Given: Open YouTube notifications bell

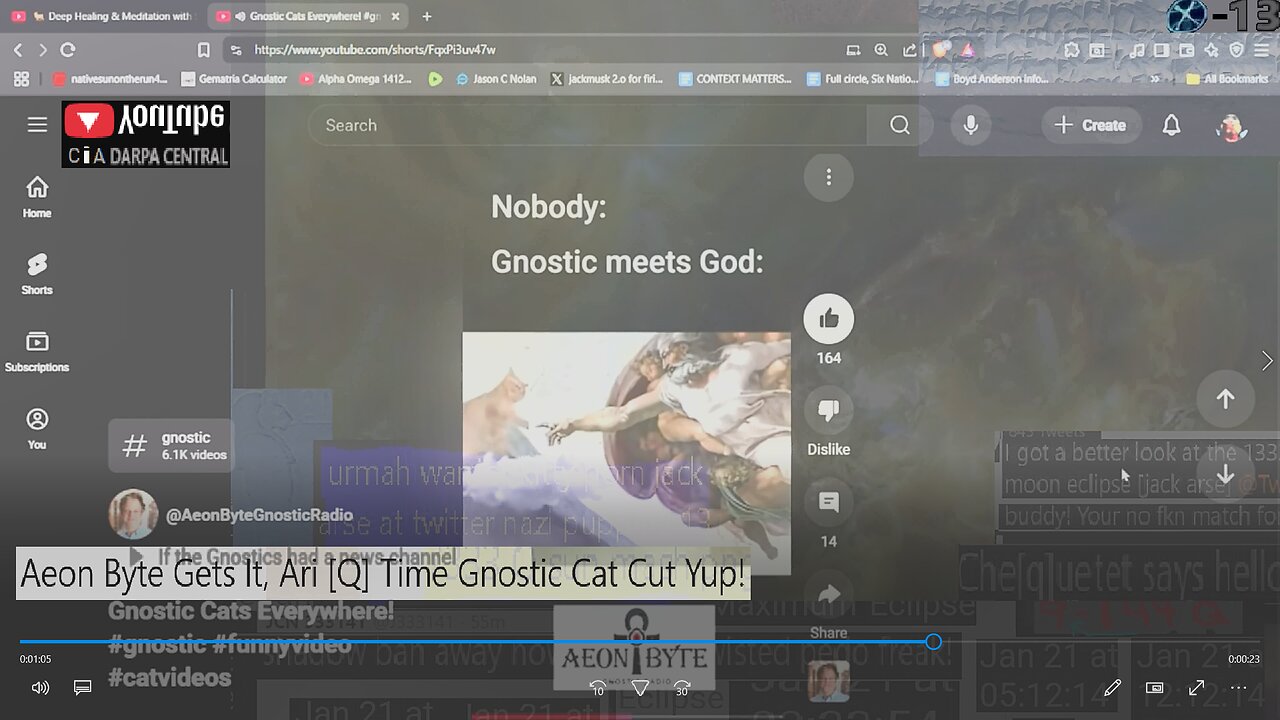Looking at the screenshot, I should [1171, 125].
